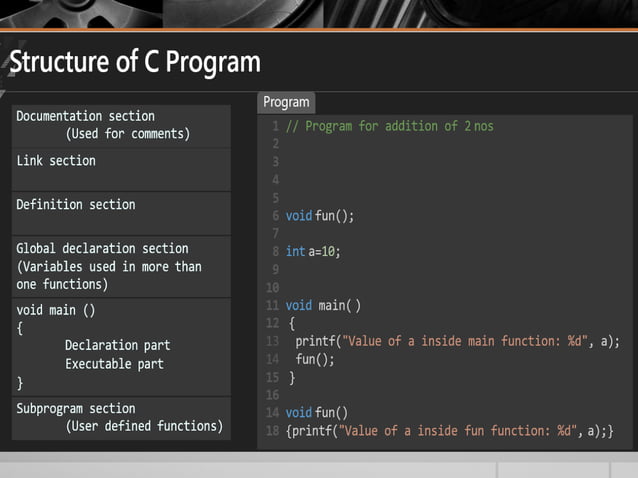Viewport: 638px width, 478px height.
Task: Select the 'Link section' box
Action: coord(121,170)
